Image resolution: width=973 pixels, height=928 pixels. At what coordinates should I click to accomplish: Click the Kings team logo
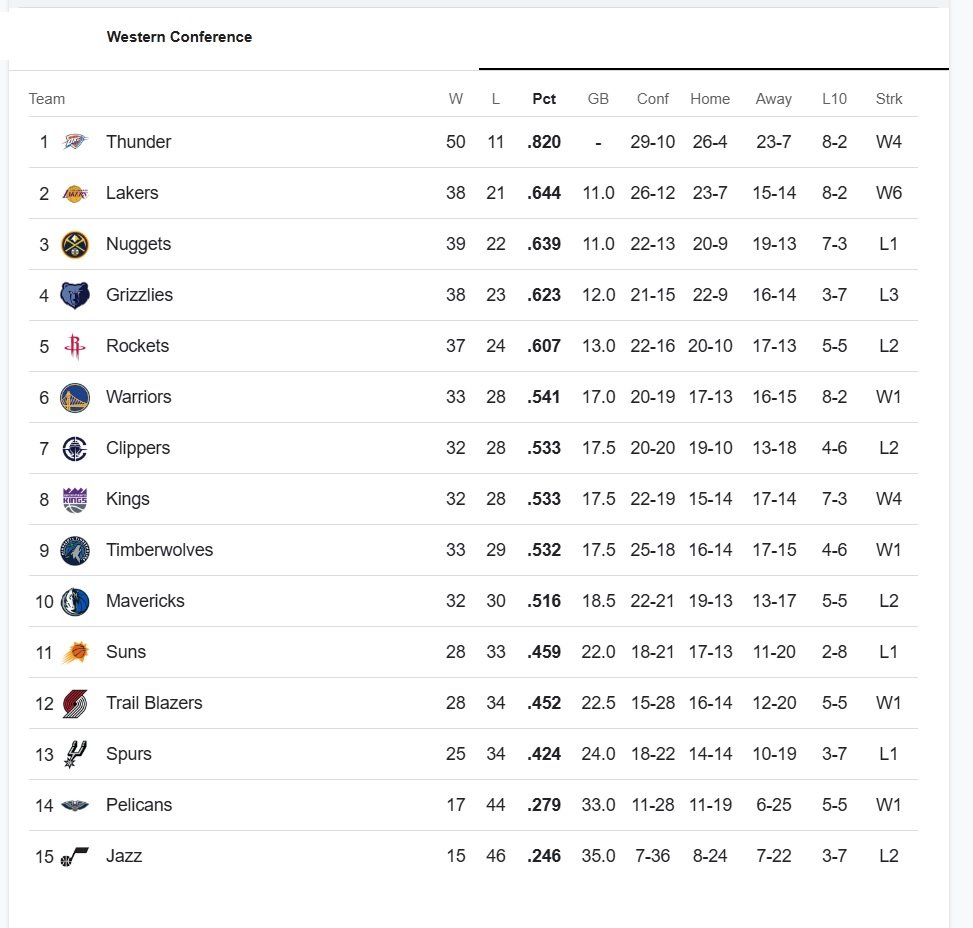coord(75,499)
